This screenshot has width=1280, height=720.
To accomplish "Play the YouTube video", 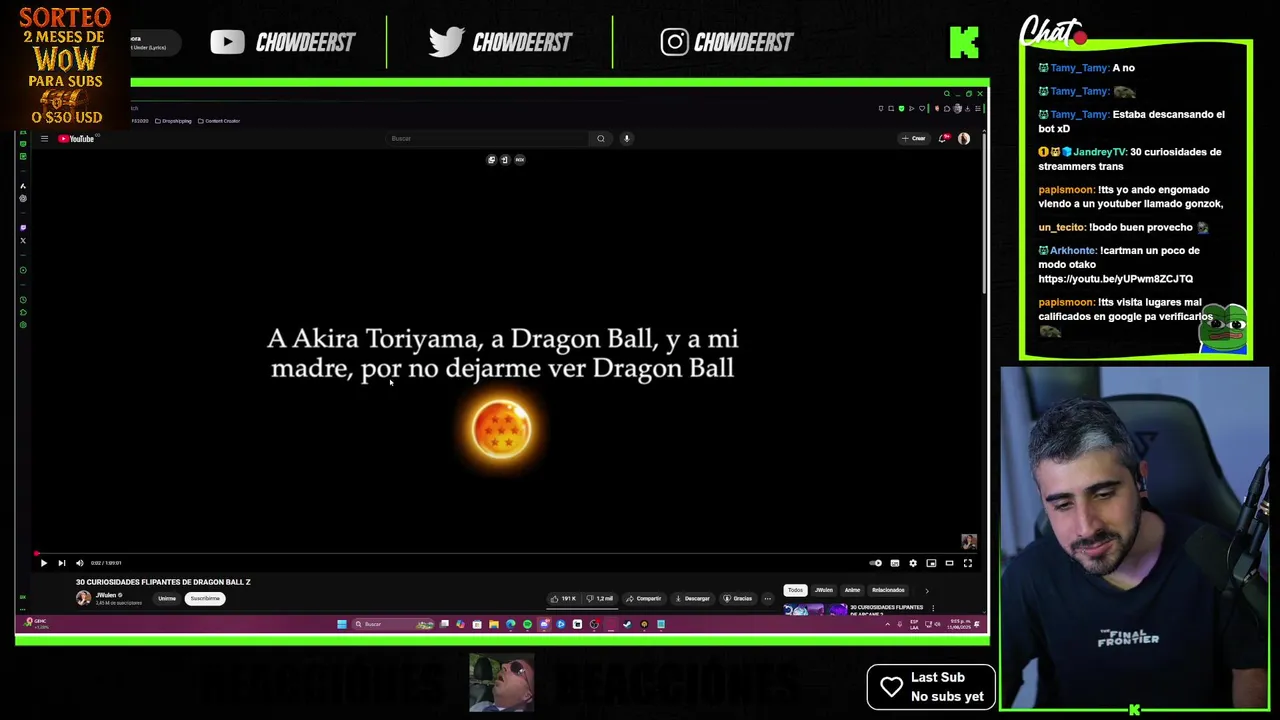I will (43, 563).
